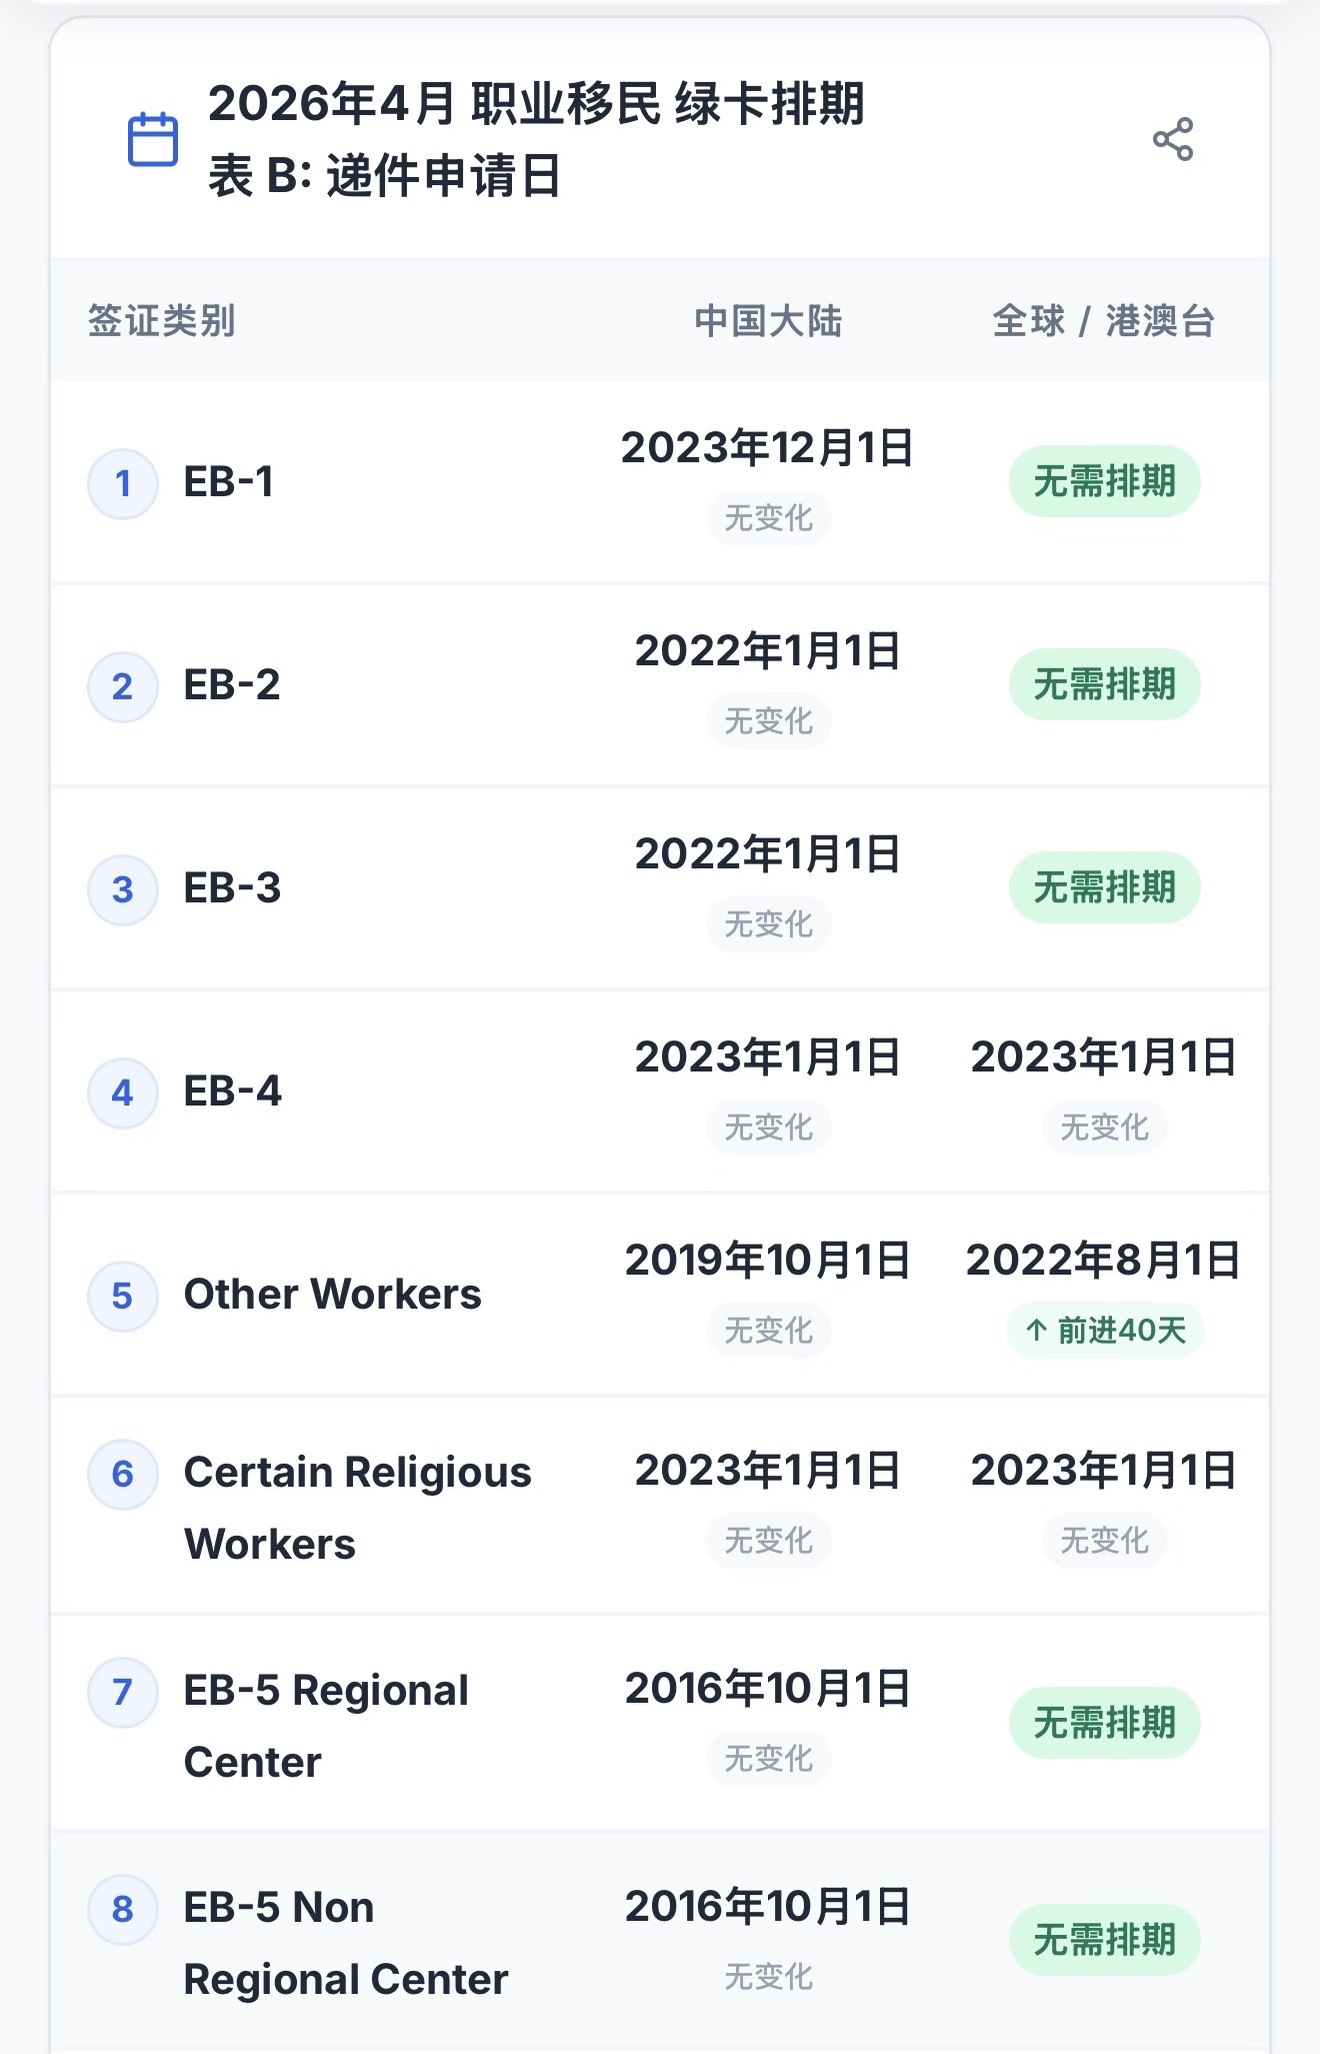Click the number 2 badge for EB-2
This screenshot has width=1320, height=2054.
(x=123, y=687)
